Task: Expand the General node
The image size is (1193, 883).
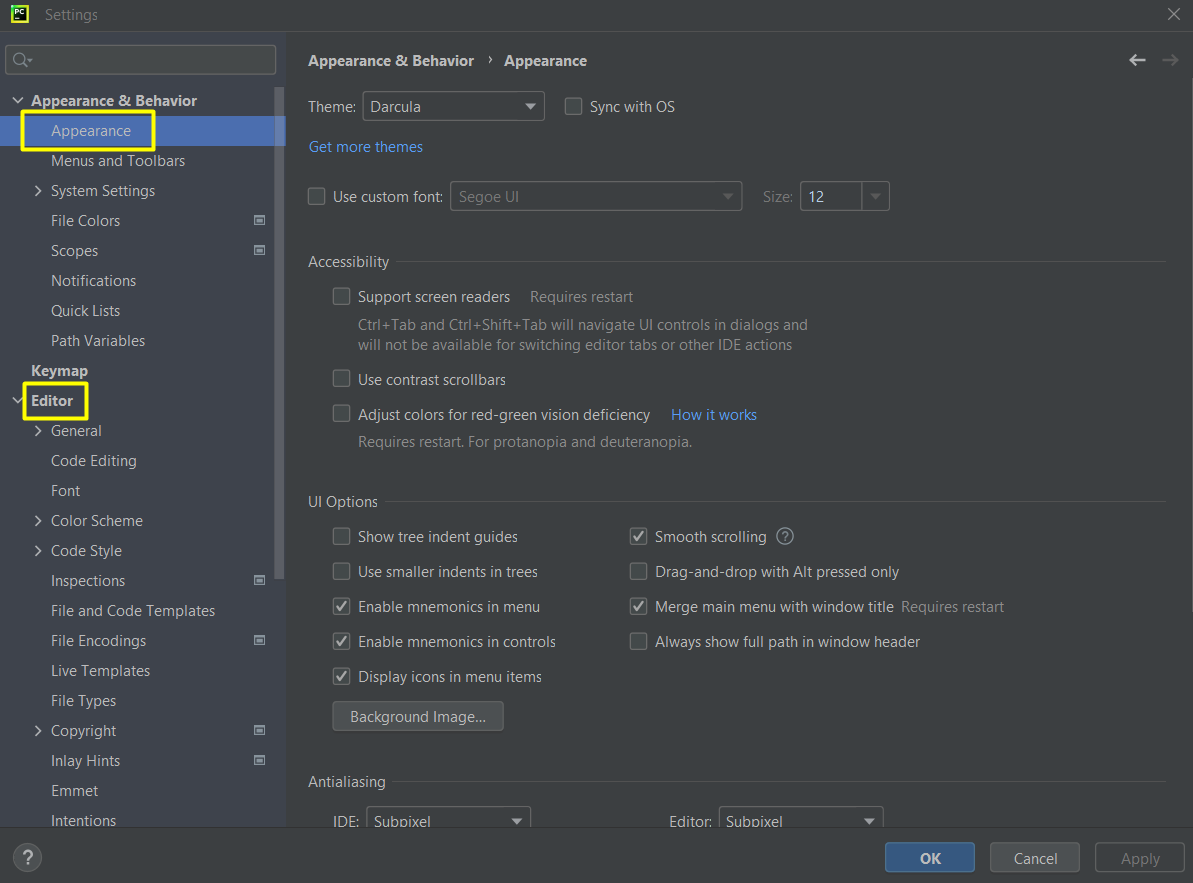Action: (38, 430)
